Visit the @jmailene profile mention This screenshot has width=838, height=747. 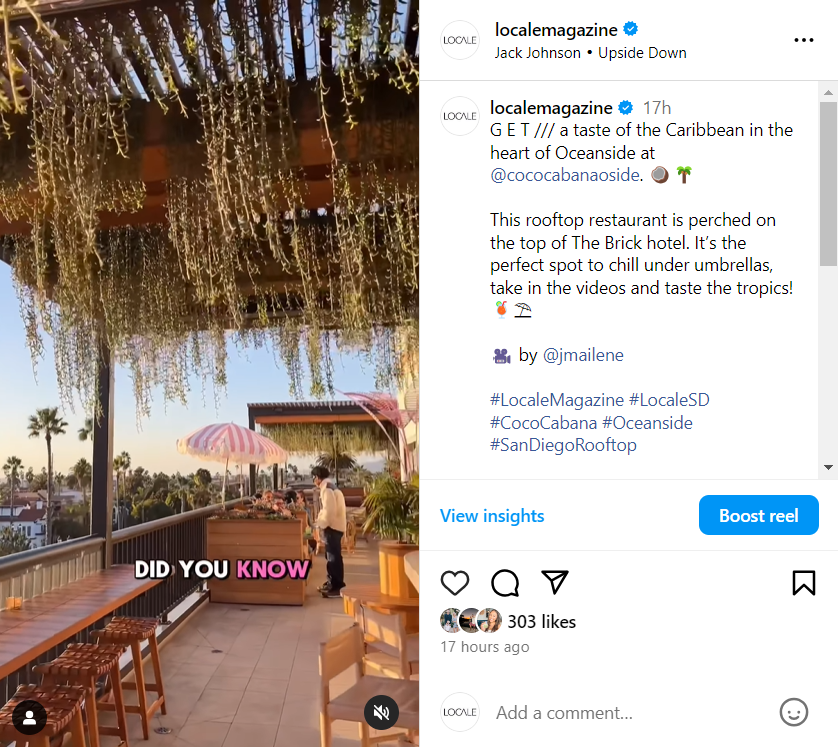tap(583, 355)
